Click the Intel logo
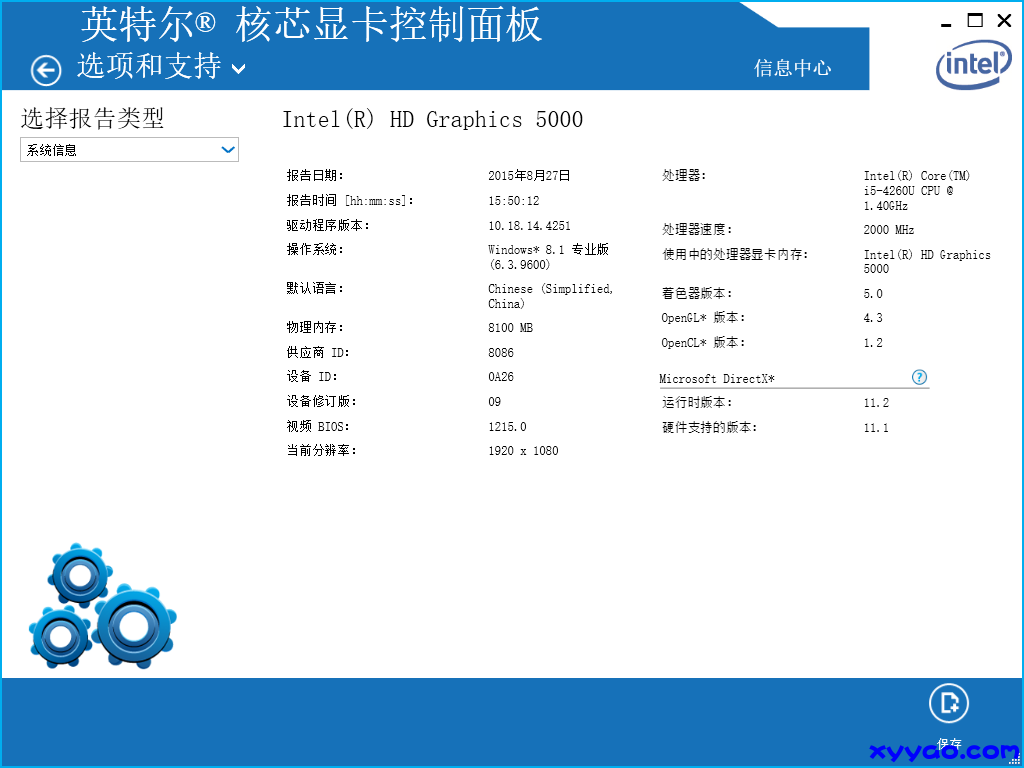 tap(972, 66)
